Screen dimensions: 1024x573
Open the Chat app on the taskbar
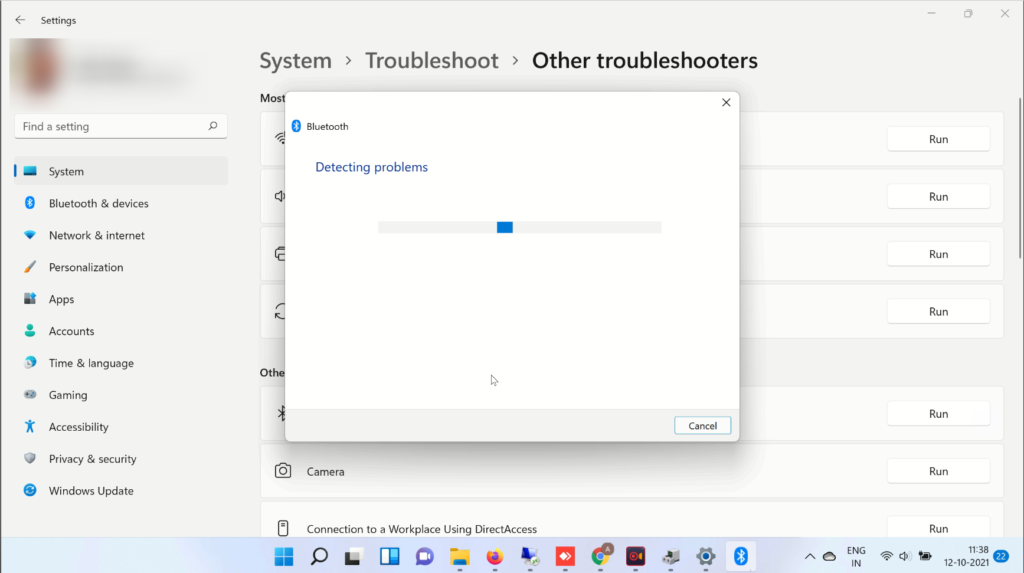pyautogui.click(x=424, y=557)
